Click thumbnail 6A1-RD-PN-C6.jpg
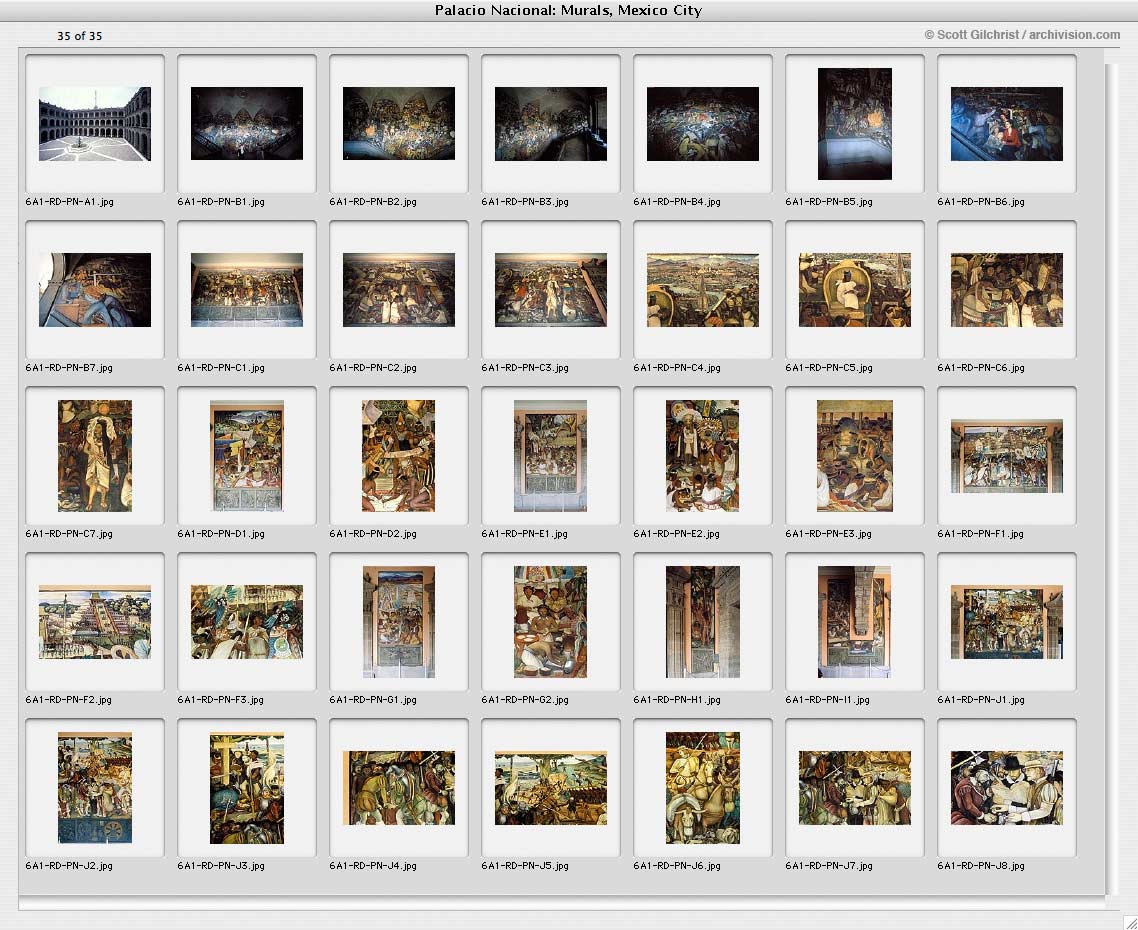 (1007, 290)
